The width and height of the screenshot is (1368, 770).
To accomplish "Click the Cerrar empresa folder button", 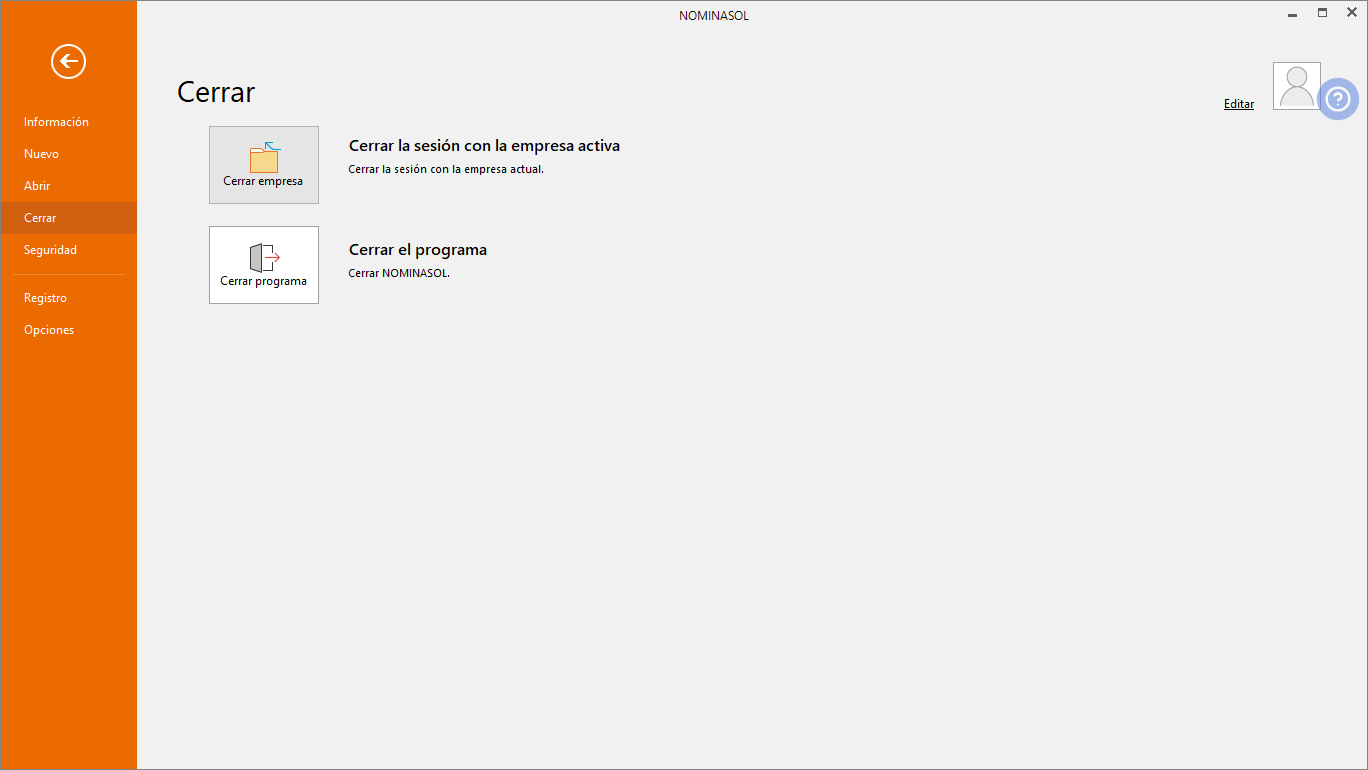I will coord(264,165).
